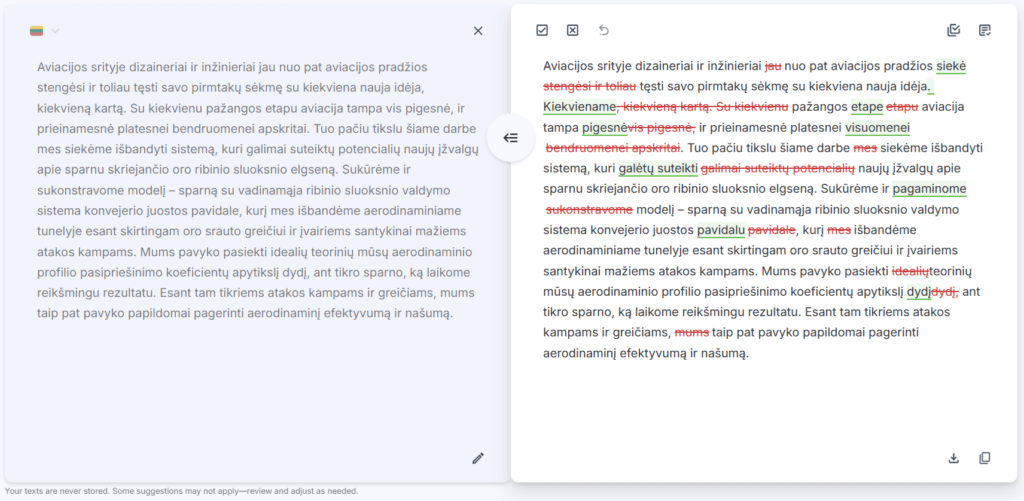Click the struck-through word "sukonstravome"

click(589, 209)
